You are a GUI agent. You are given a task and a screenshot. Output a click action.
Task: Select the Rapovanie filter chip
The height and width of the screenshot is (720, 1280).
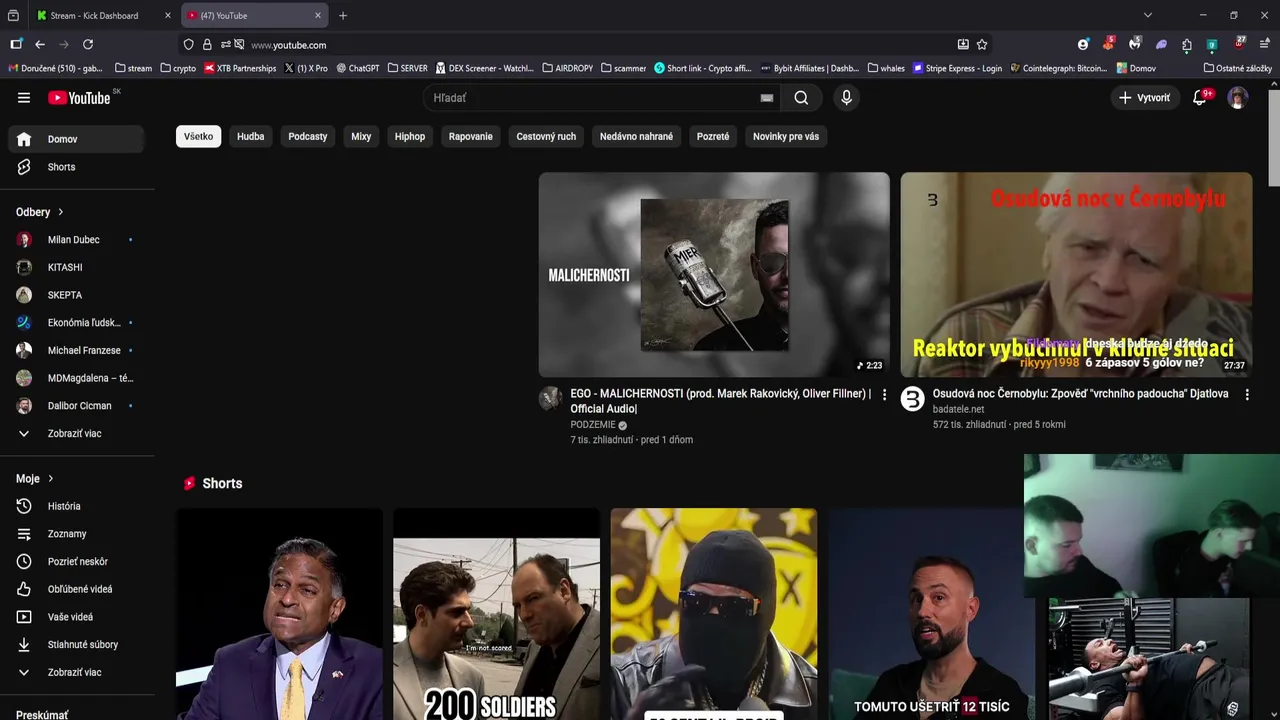pos(471,136)
